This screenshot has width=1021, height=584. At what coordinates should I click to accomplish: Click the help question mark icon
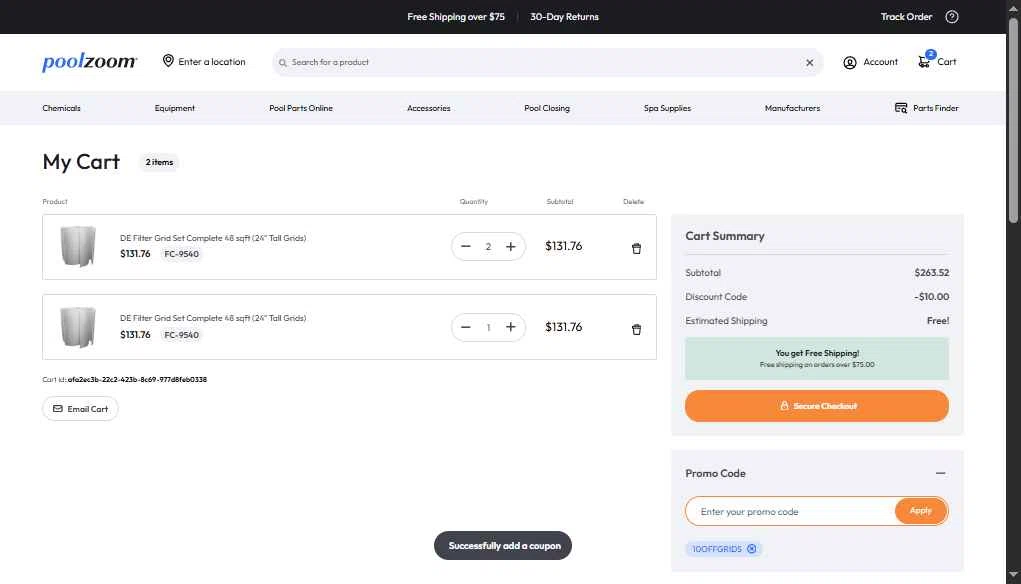tap(951, 17)
